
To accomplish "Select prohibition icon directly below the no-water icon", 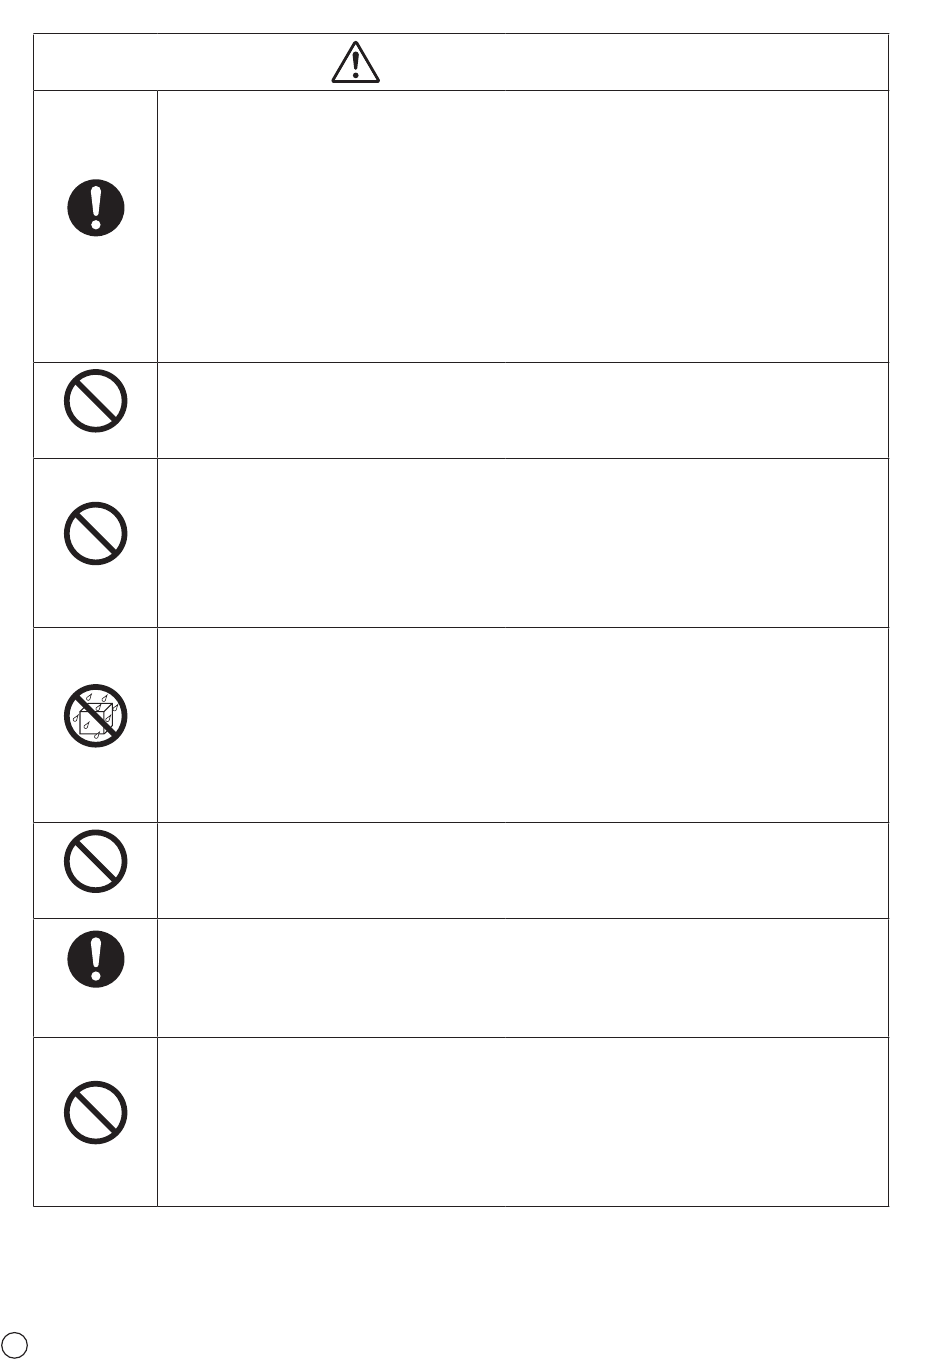I will click(96, 862).
